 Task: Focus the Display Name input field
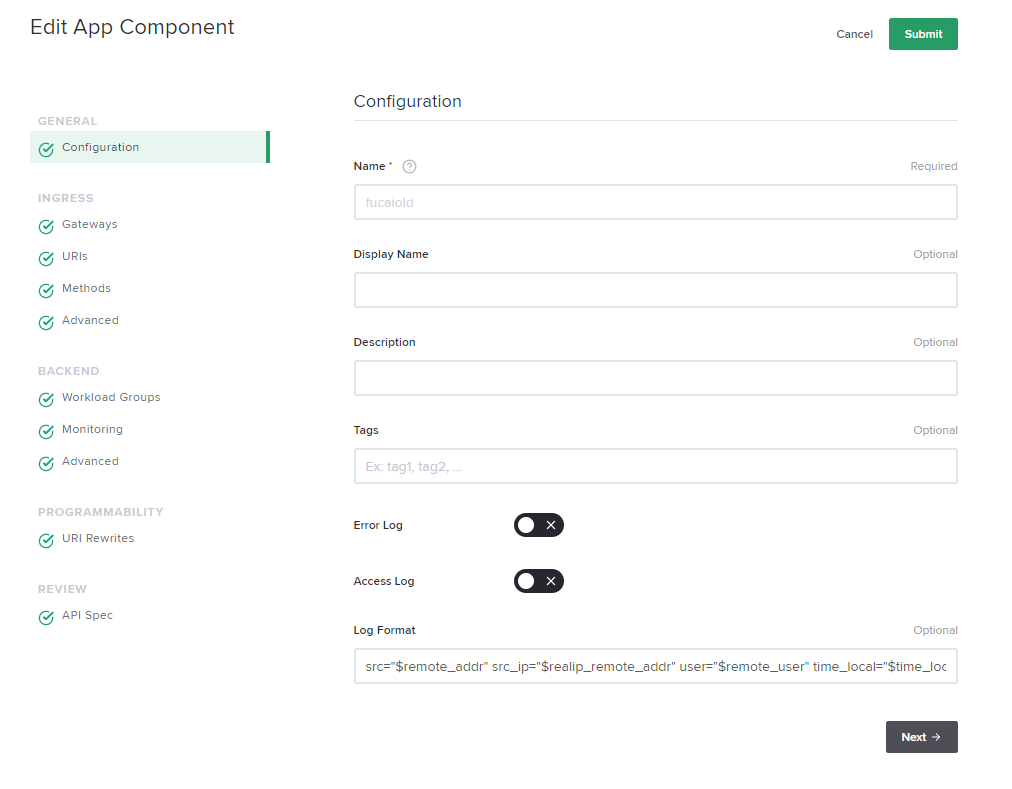tap(655, 290)
